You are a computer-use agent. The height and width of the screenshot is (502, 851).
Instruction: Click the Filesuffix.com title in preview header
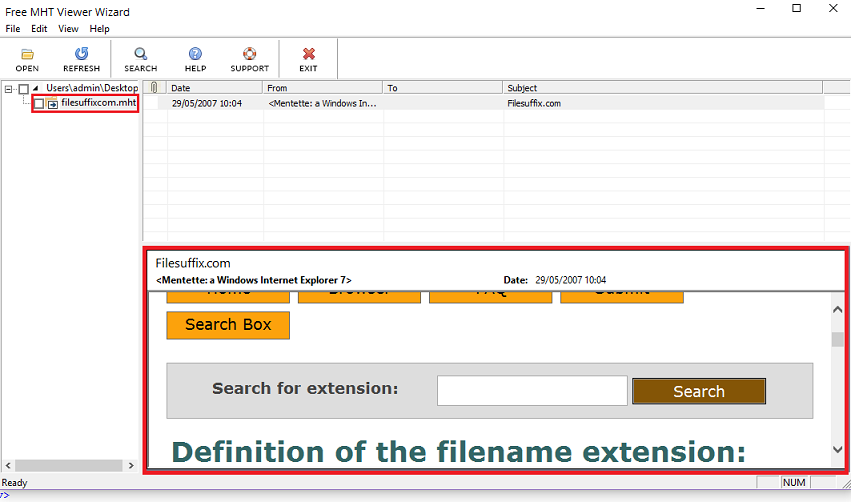pyautogui.click(x=193, y=263)
